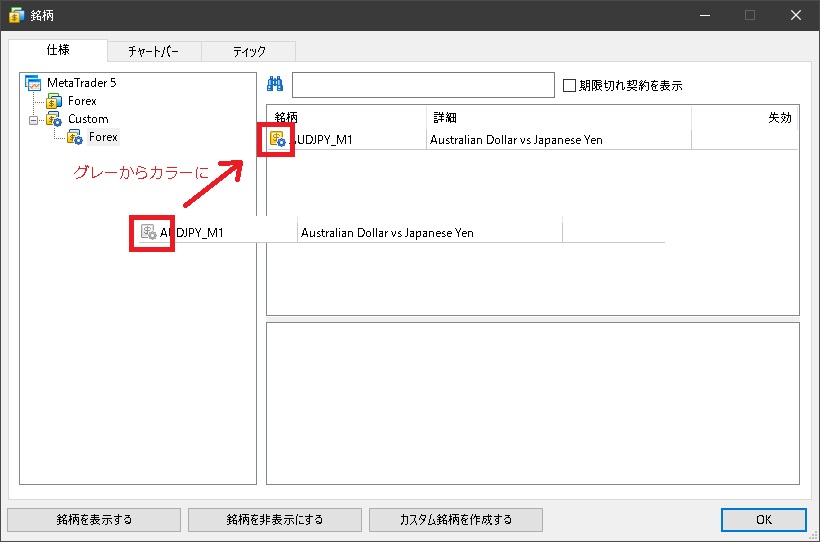Select Forex label under Custom
Viewport: 820px width, 542px height.
103,137
